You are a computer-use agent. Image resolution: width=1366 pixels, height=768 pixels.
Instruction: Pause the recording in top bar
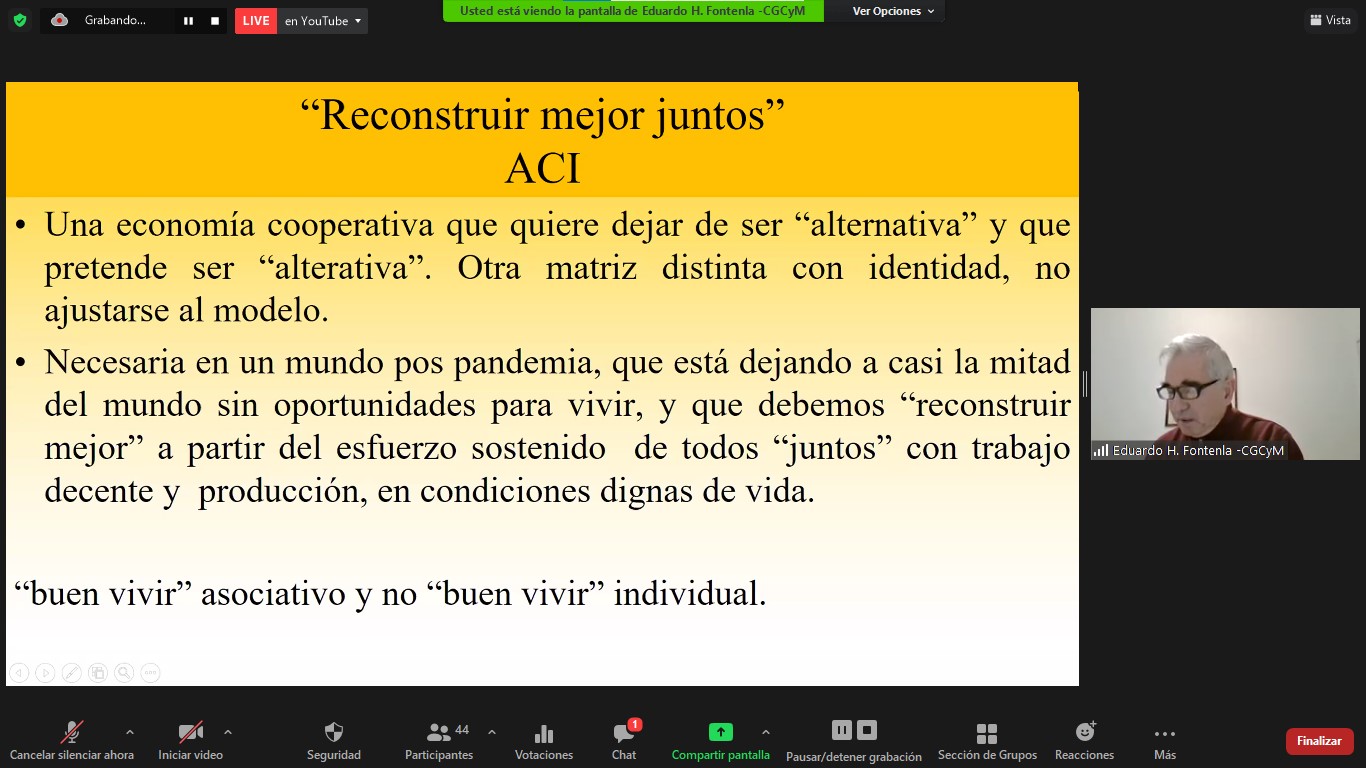(x=188, y=21)
